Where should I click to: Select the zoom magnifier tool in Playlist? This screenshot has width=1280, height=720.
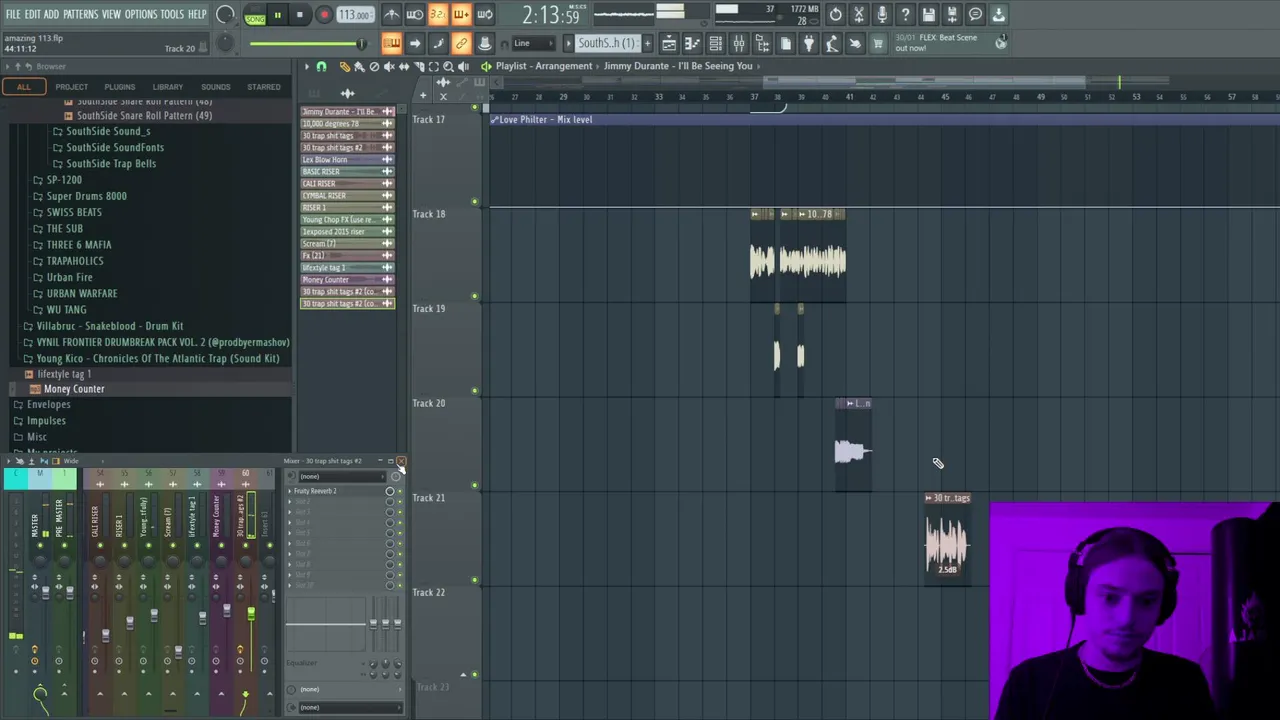[448, 67]
